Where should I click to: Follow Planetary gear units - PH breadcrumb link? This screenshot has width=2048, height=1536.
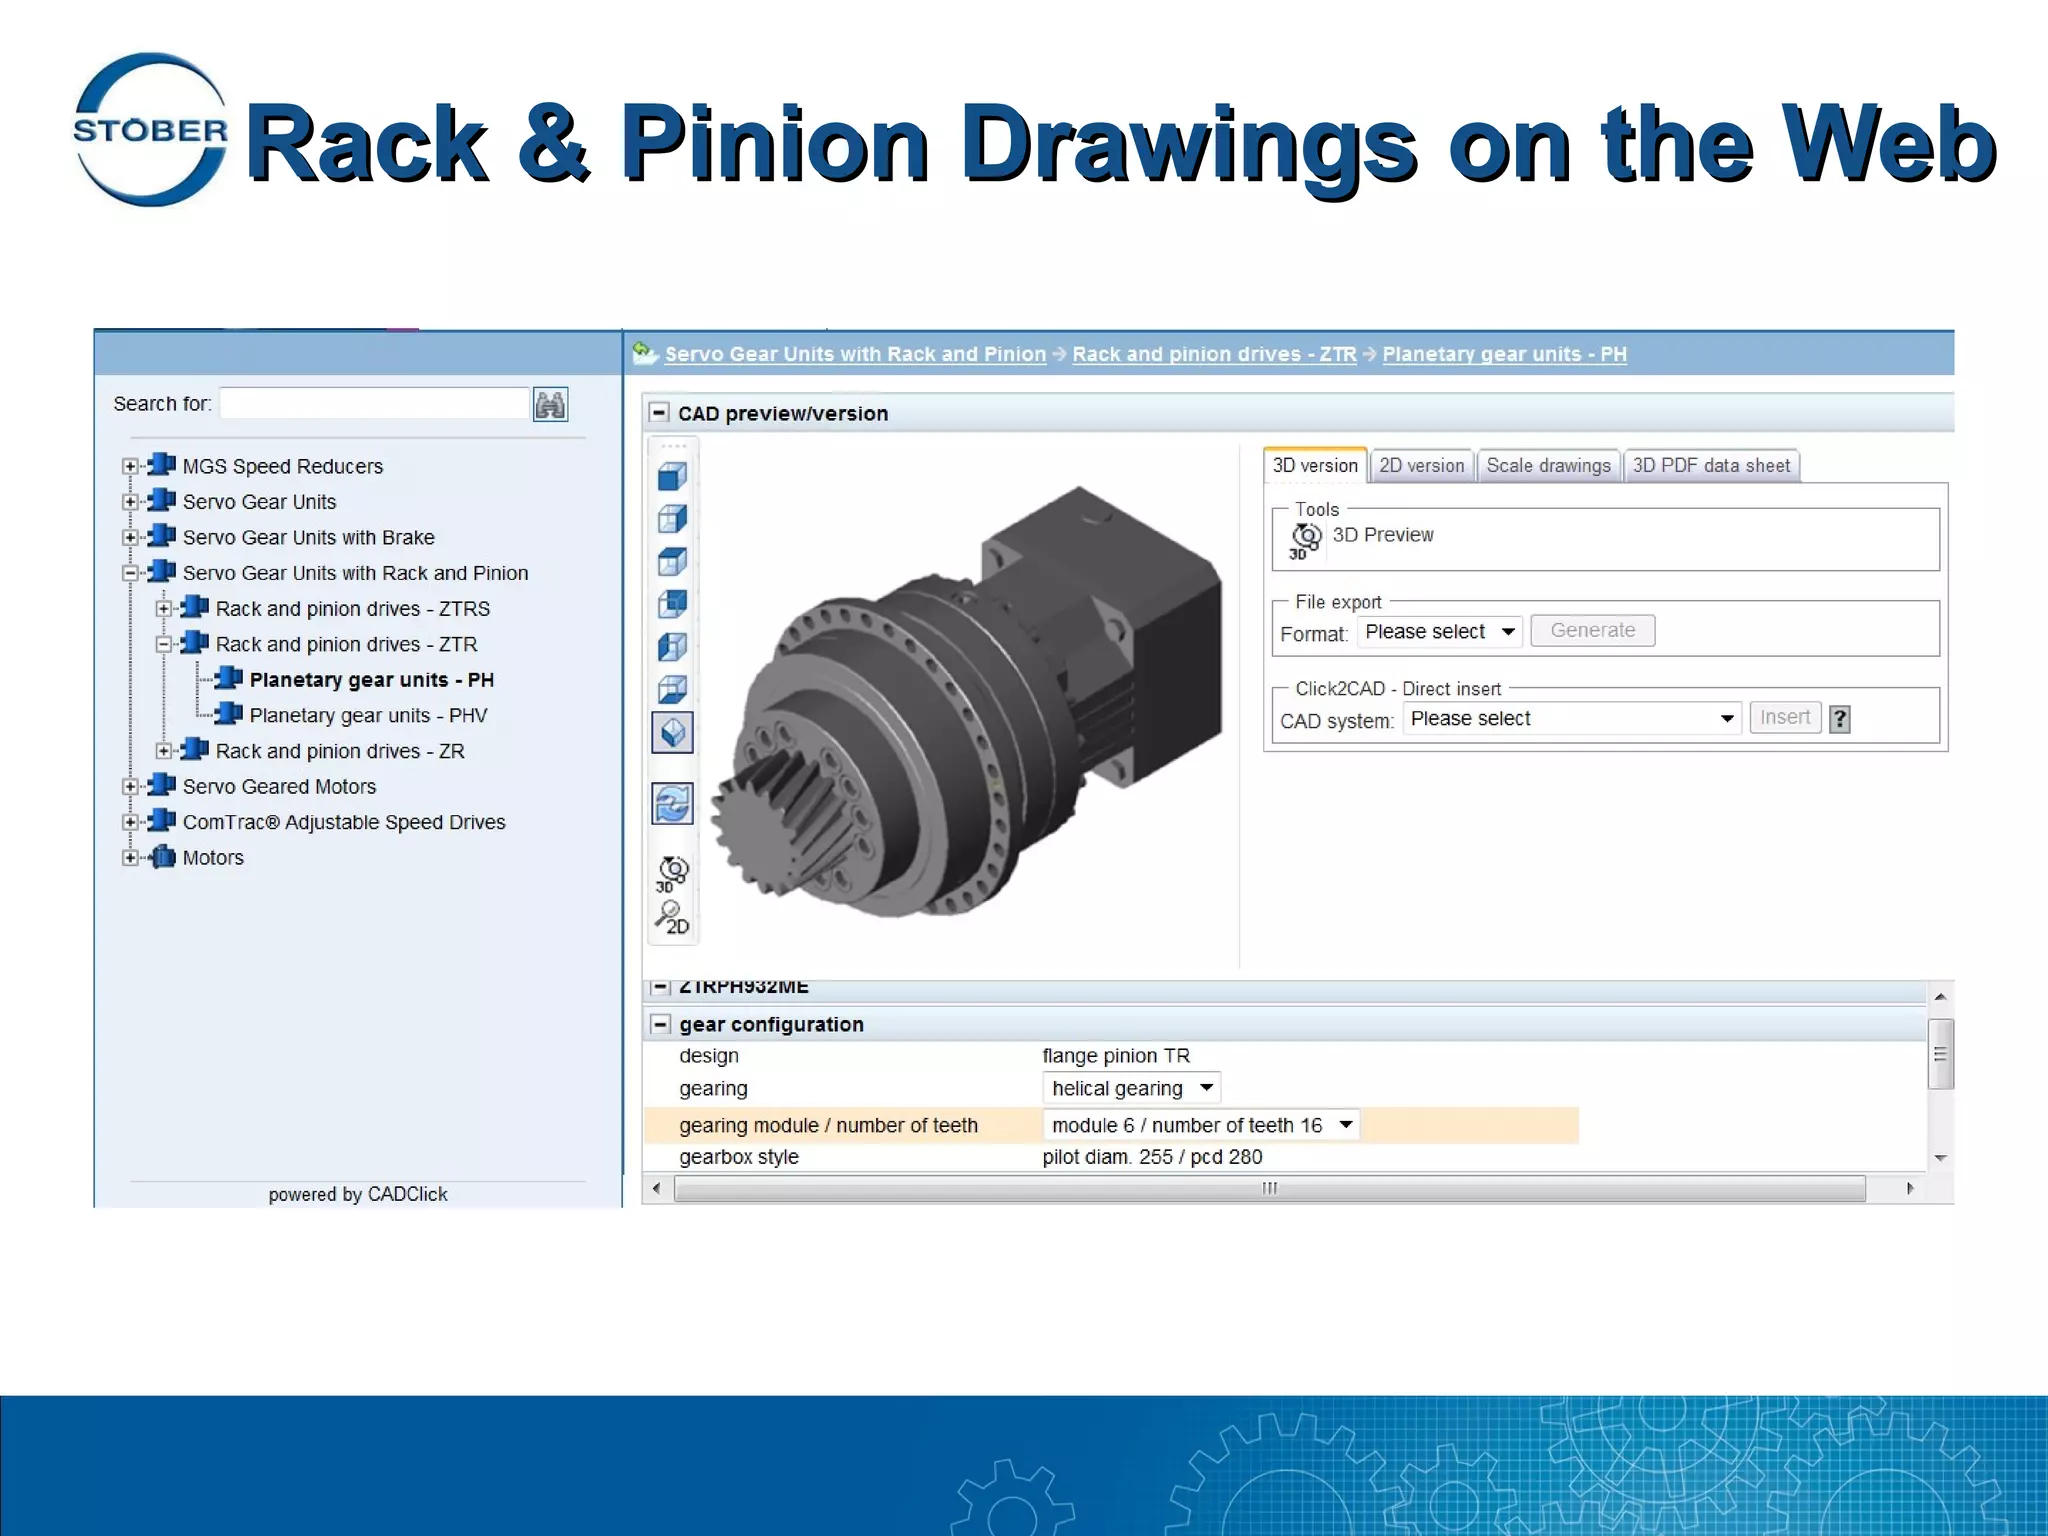click(x=1504, y=354)
